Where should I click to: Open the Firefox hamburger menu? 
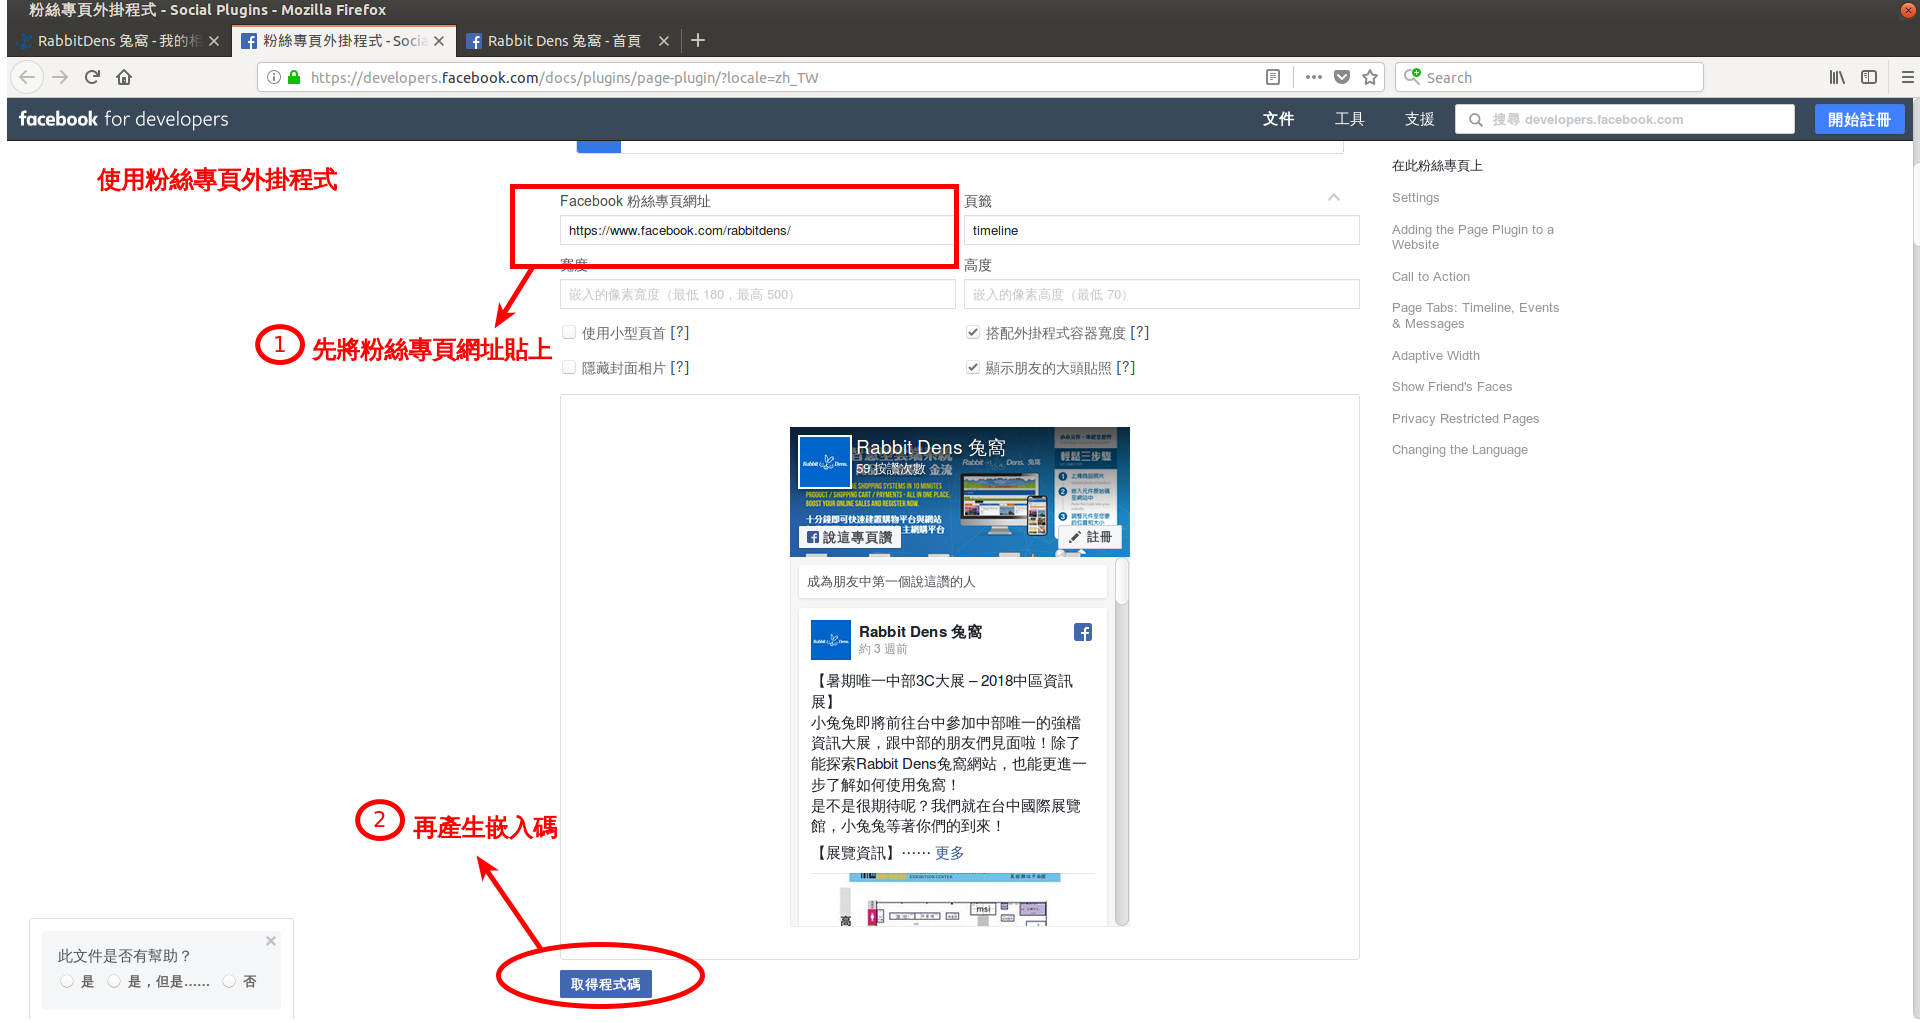pos(1907,77)
